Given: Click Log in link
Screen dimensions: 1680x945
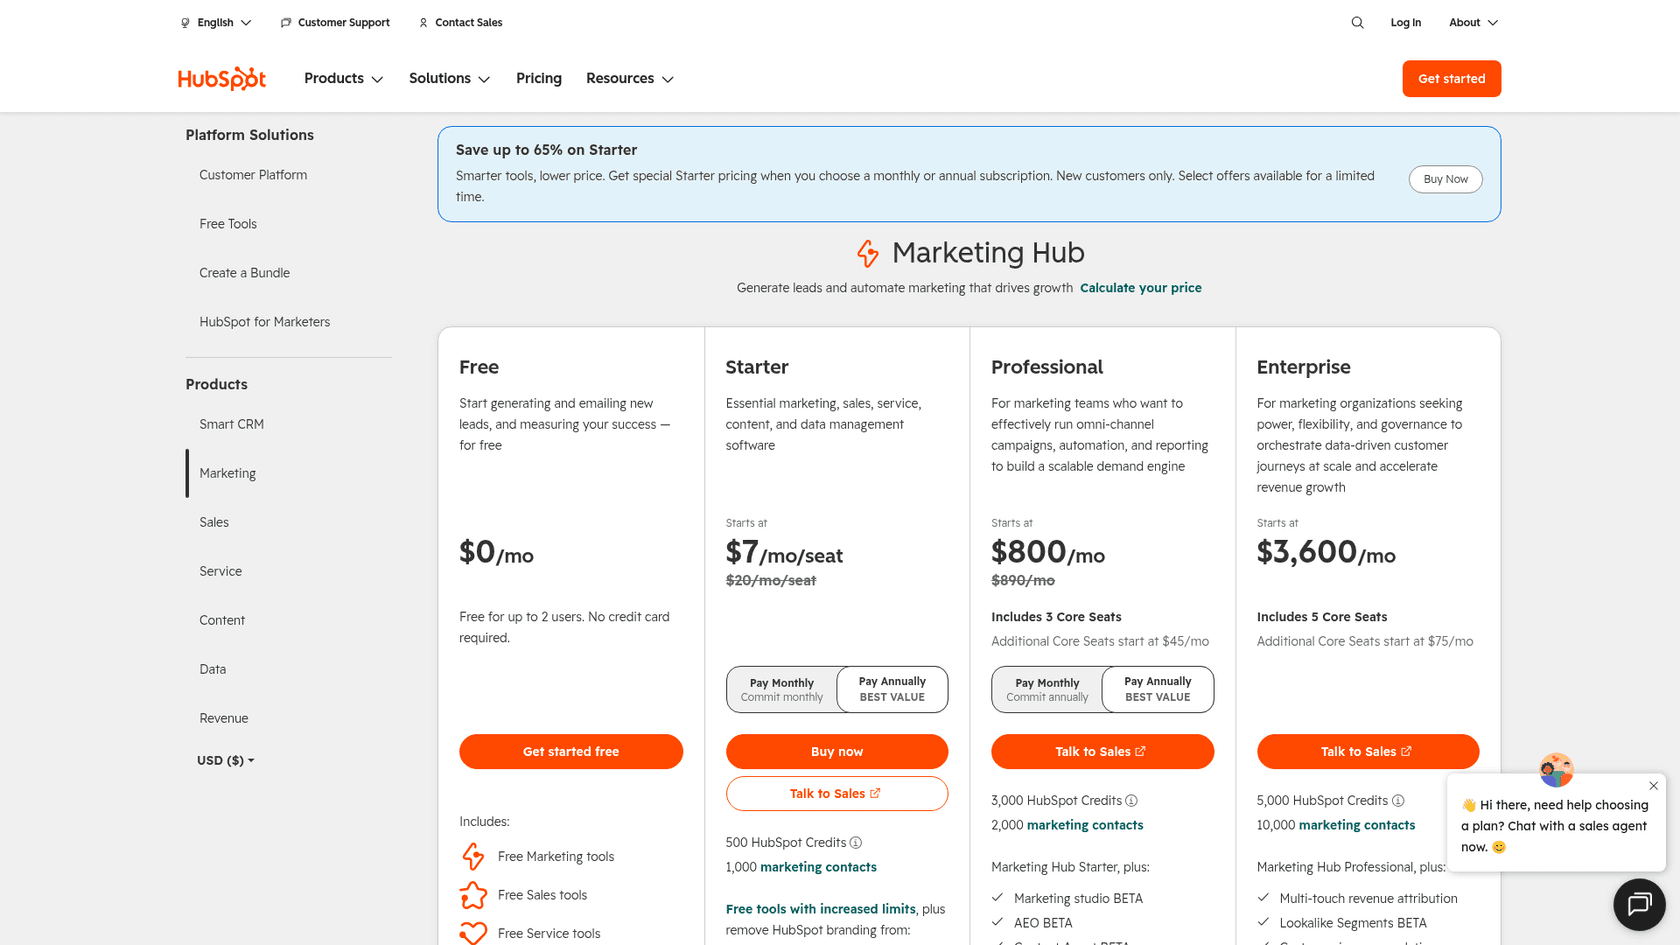Looking at the screenshot, I should pyautogui.click(x=1405, y=22).
